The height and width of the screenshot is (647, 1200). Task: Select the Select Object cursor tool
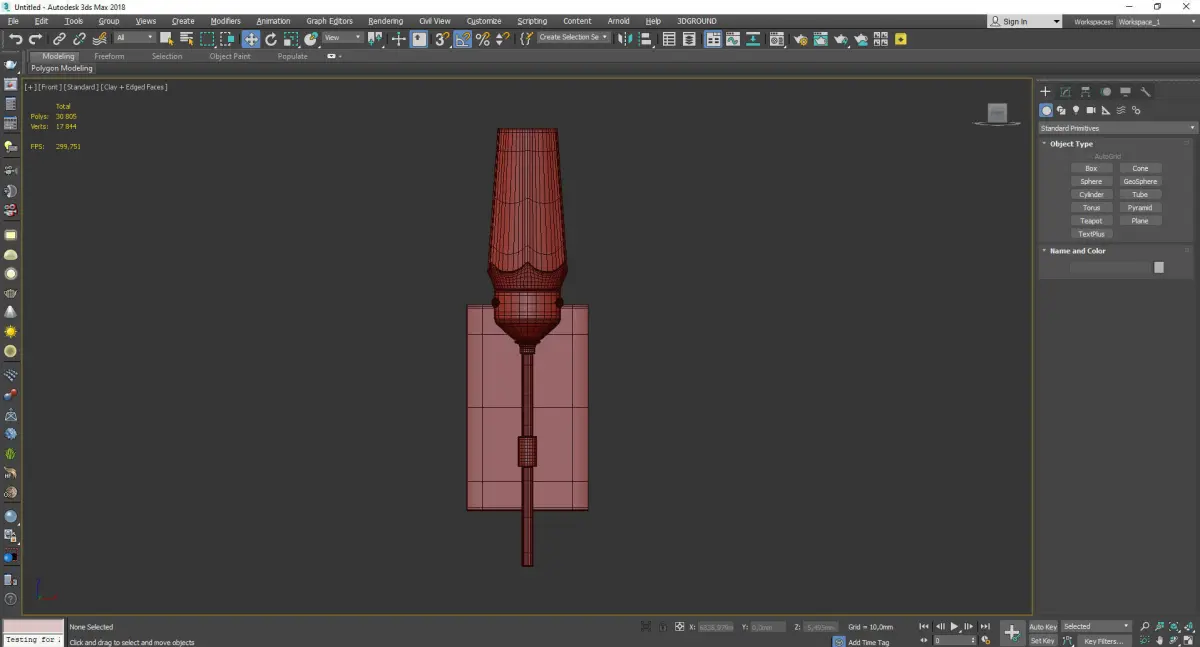coord(167,39)
